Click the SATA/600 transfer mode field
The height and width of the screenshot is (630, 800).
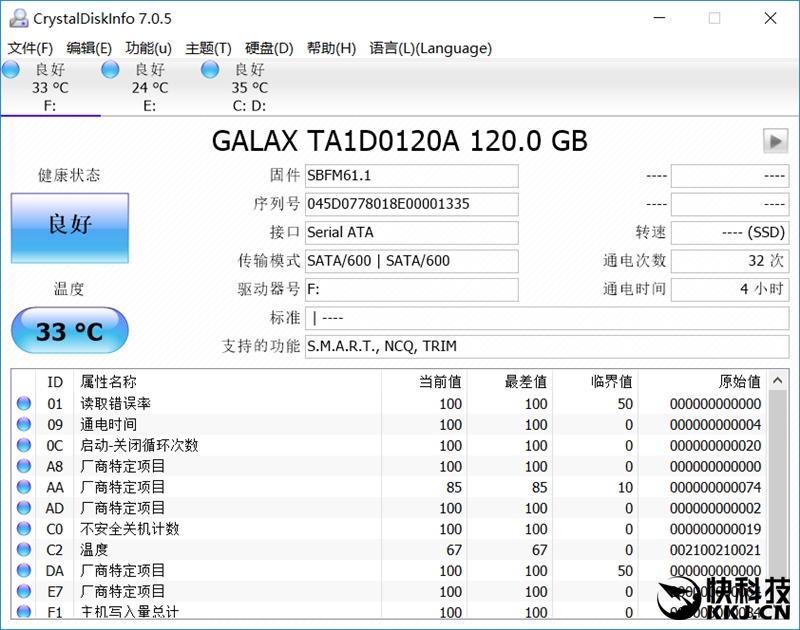412,261
